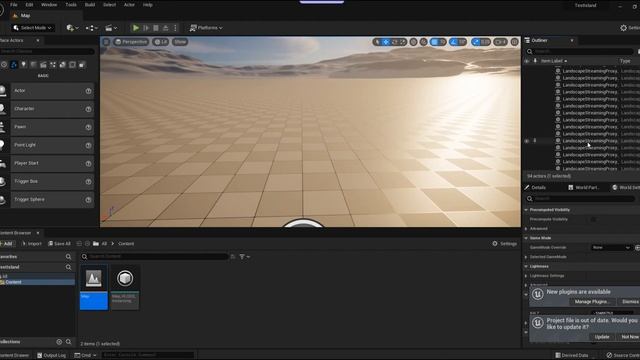640x360 pixels.
Task: Toggle Outliner visibility eye column header
Action: [x=527, y=61]
